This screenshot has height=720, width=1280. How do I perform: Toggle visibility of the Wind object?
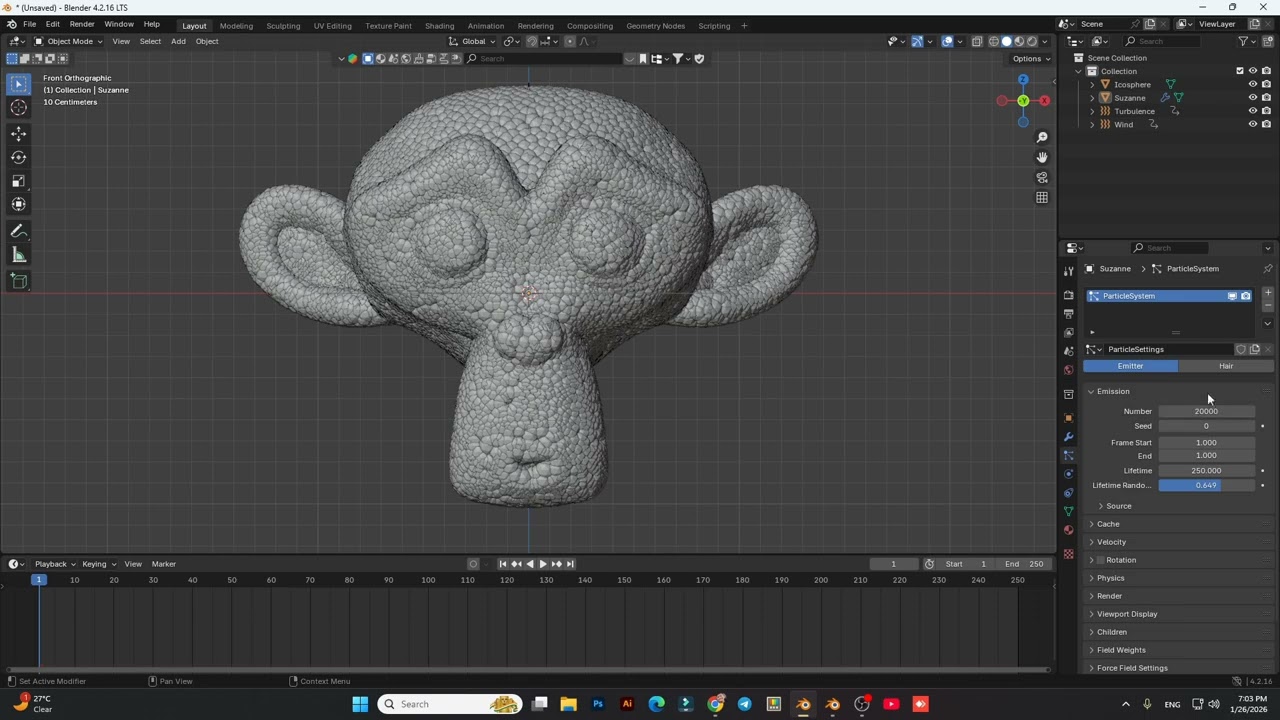pos(1252,124)
